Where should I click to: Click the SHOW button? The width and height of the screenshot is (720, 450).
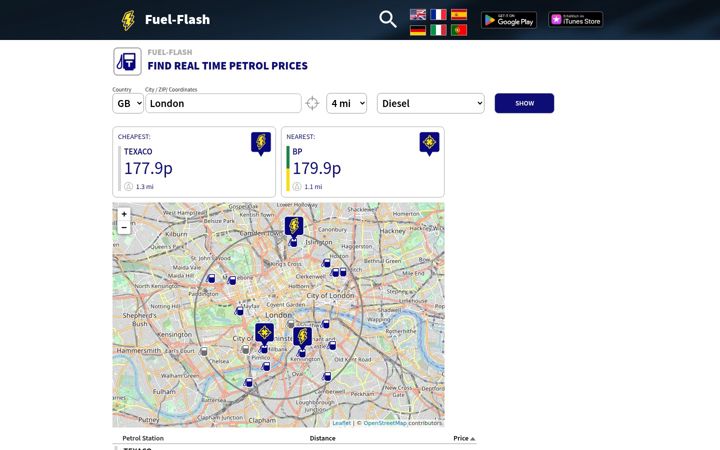click(524, 103)
